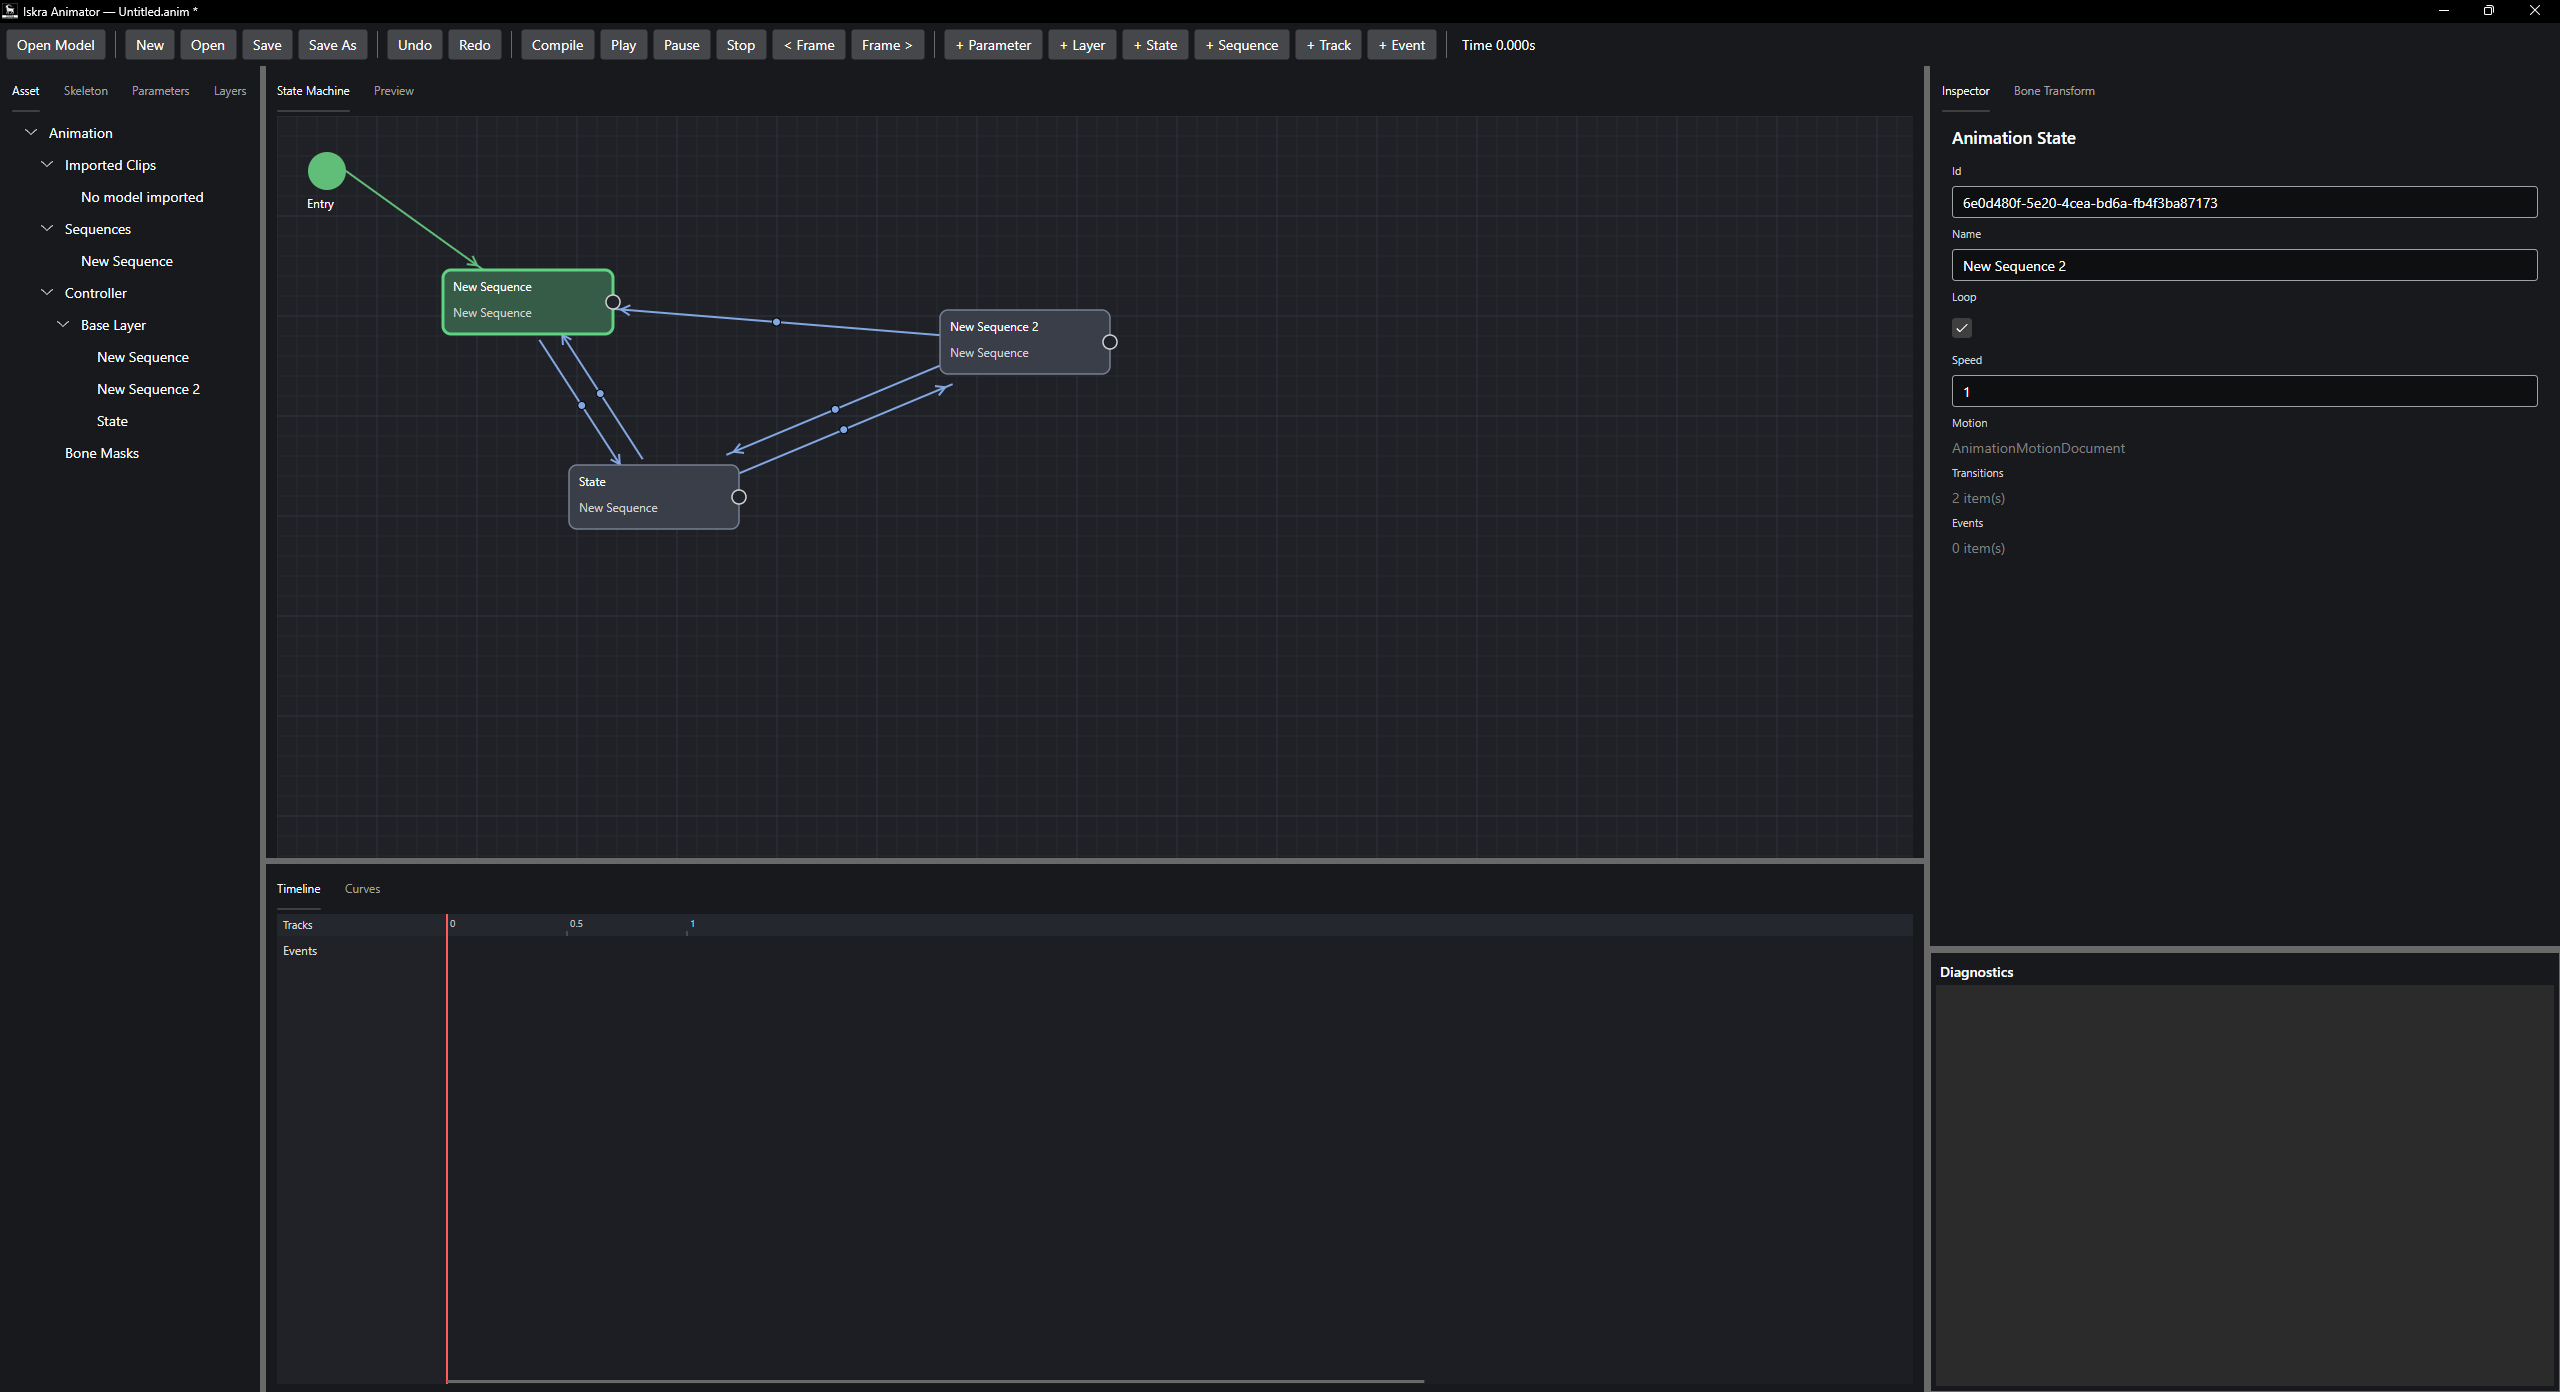This screenshot has height=1392, width=2560.
Task: Click 'No model imported' tree entry
Action: coord(142,197)
